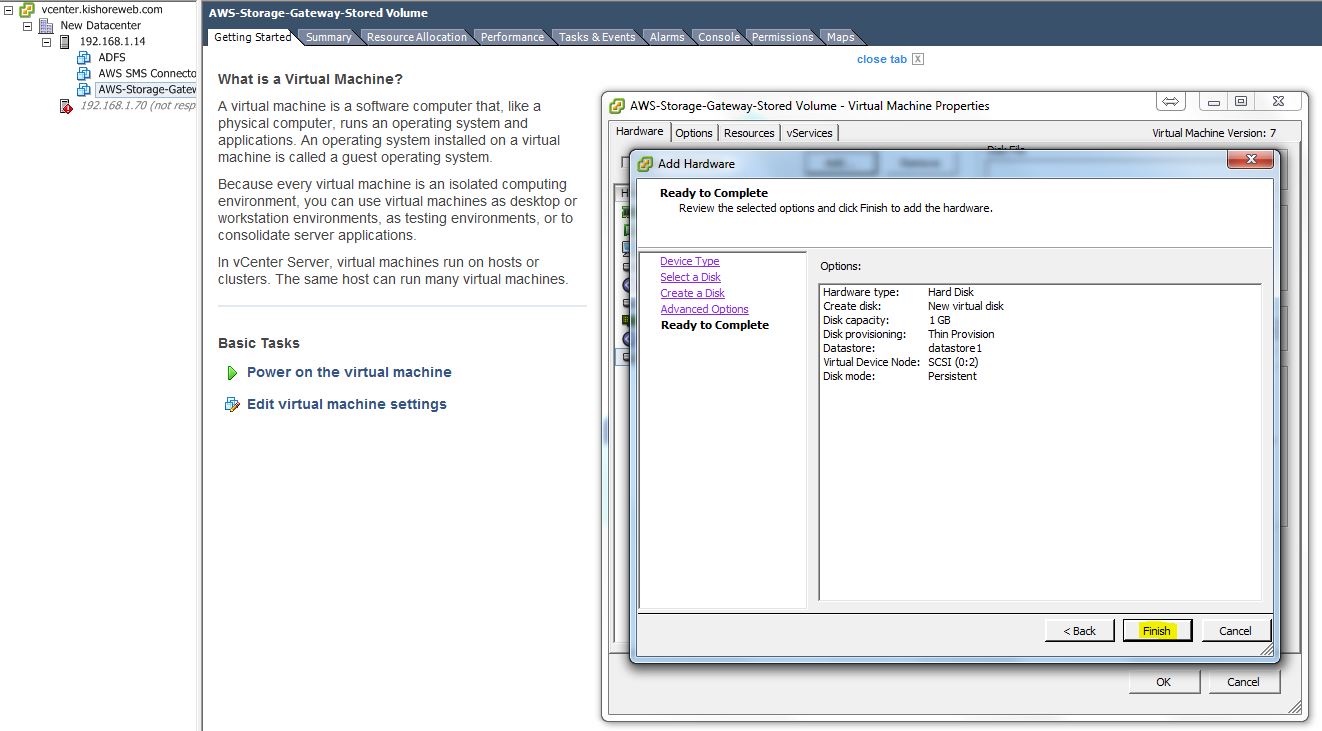
Task: Switch to the Summary tab
Action: [328, 37]
